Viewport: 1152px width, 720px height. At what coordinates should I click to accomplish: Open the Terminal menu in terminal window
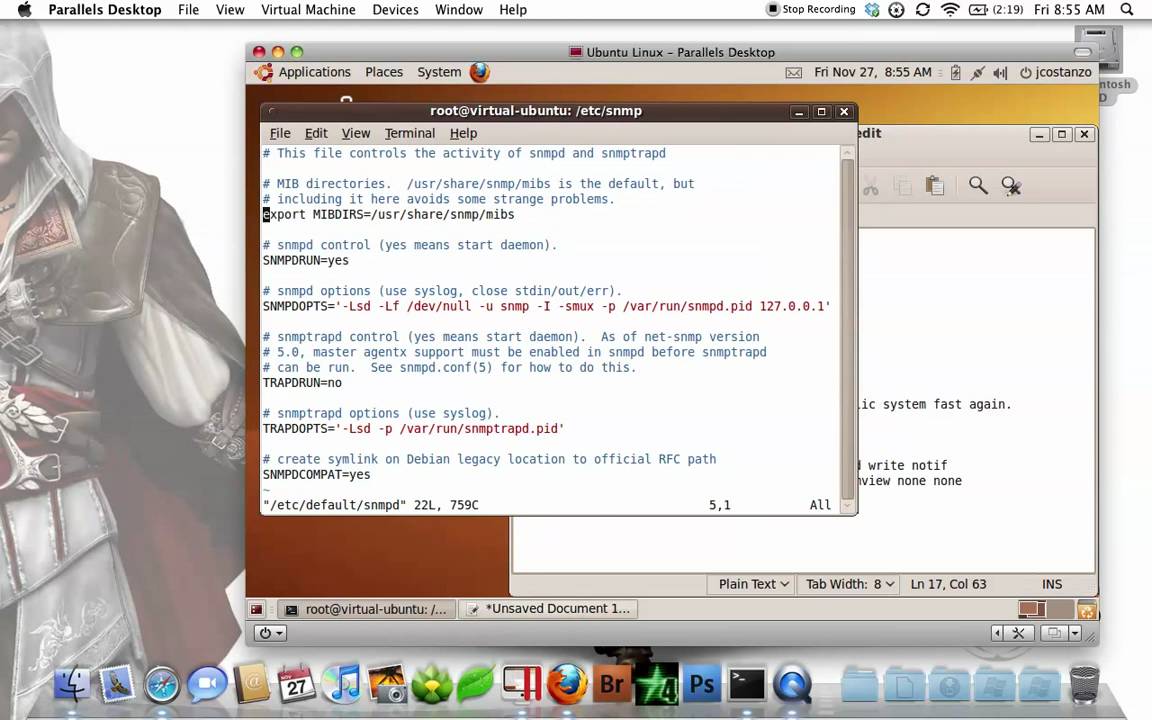point(410,133)
